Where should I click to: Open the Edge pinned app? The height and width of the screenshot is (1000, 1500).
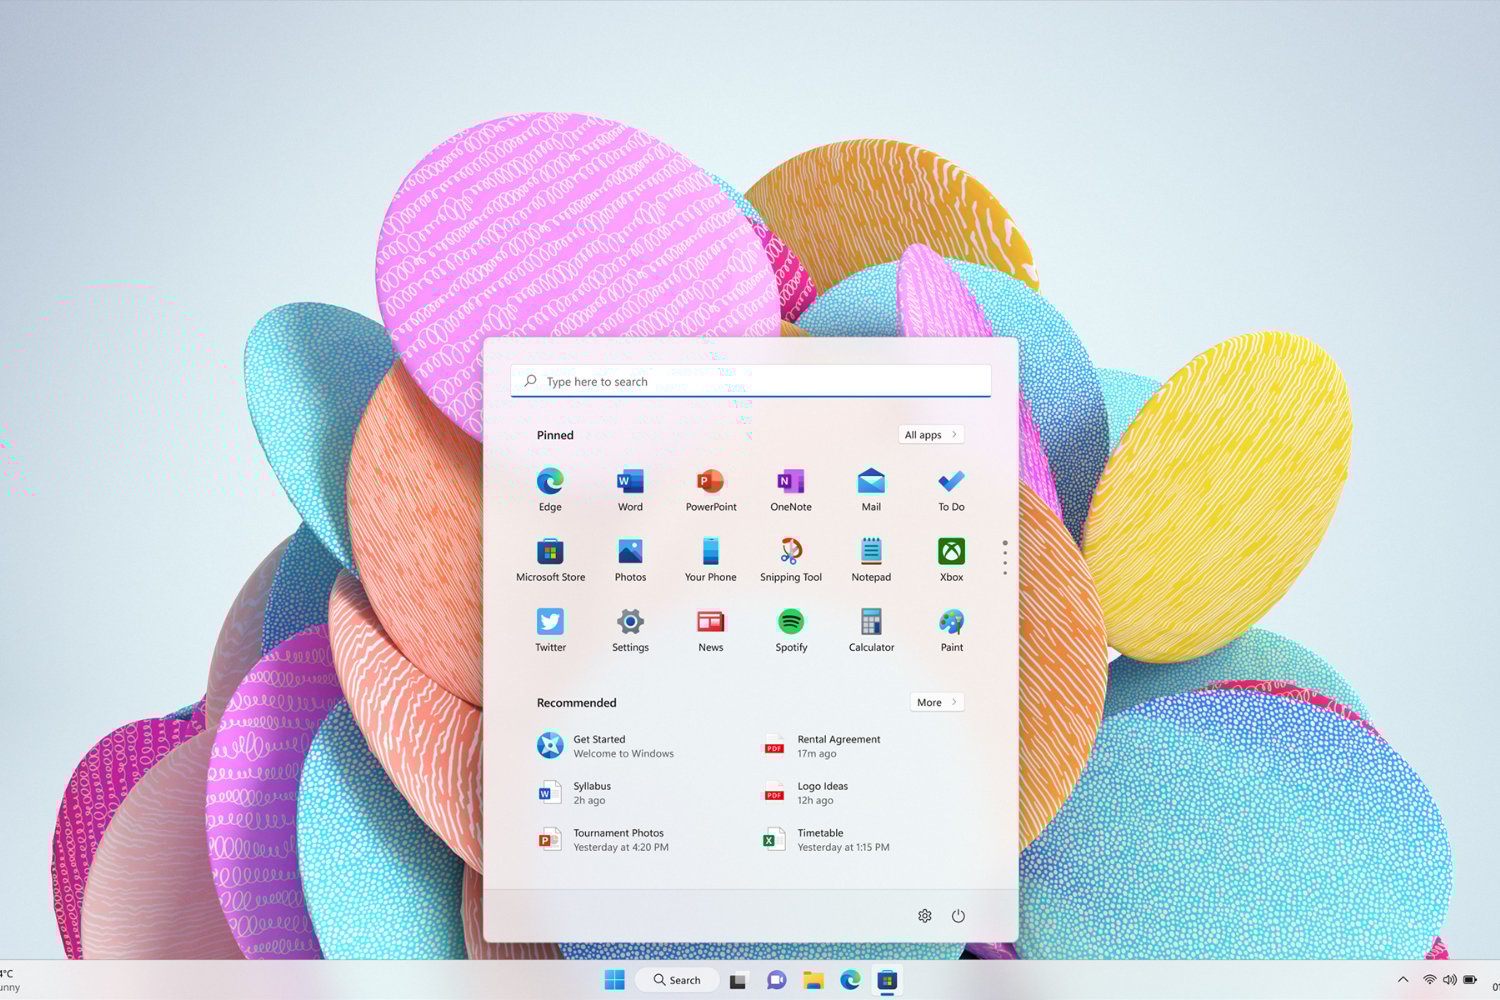[550, 490]
